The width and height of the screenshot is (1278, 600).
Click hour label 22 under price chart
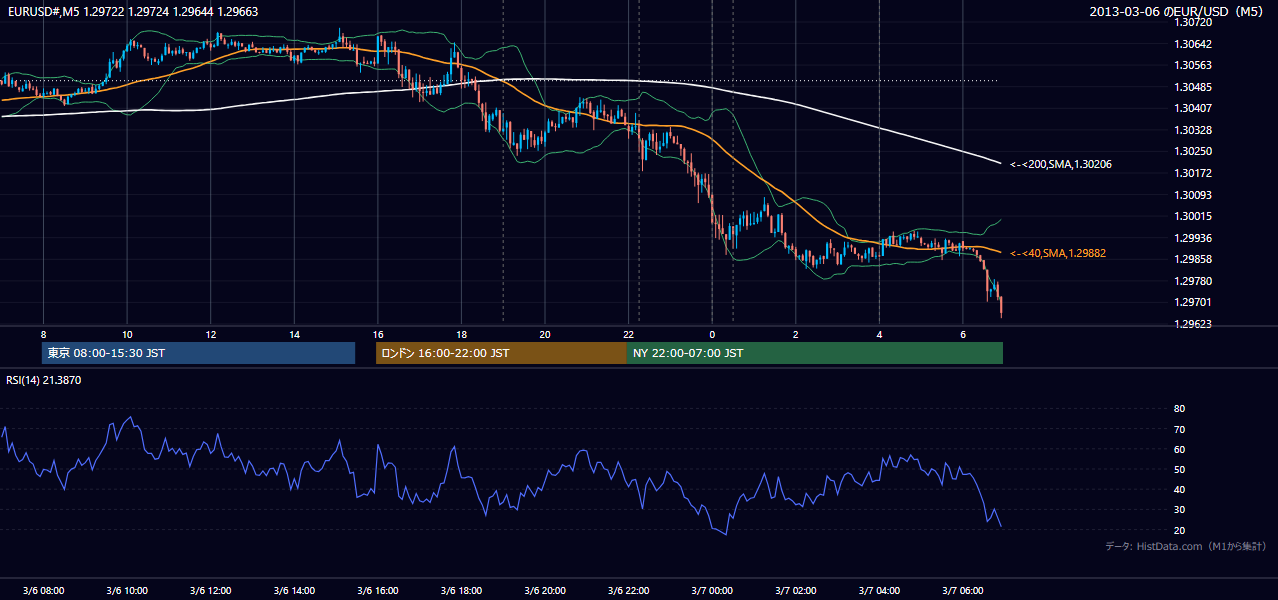628,334
